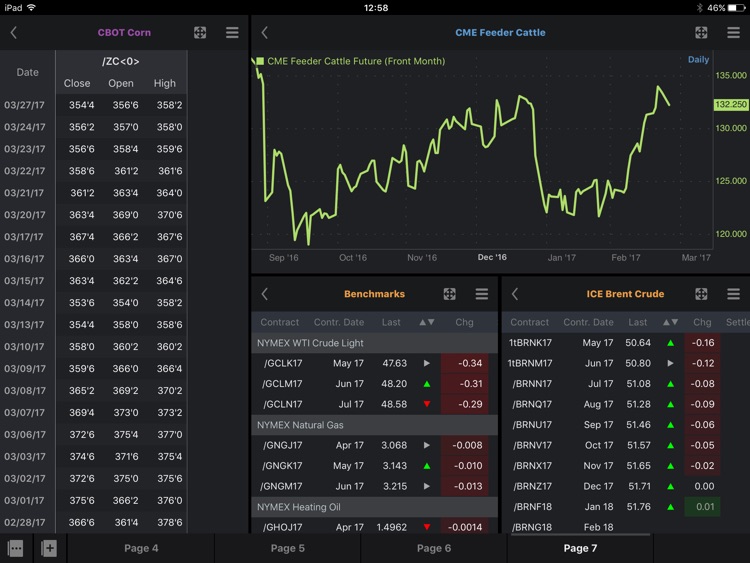The width and height of the screenshot is (750, 563).
Task: Click the sideways arrow for 1tBRNM17
Action: [671, 363]
